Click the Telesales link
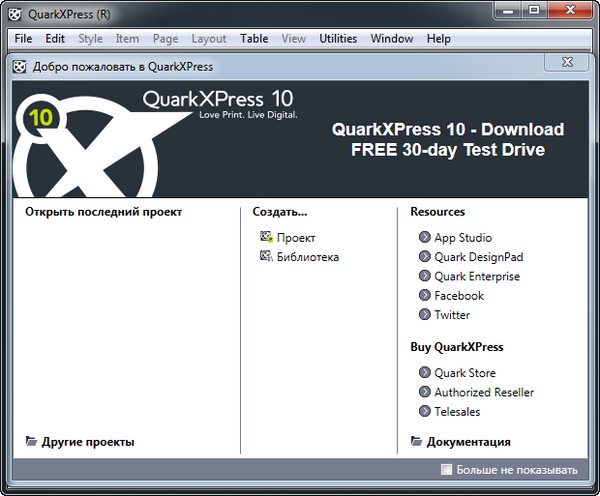Image resolution: width=600 pixels, height=496 pixels. (x=456, y=412)
